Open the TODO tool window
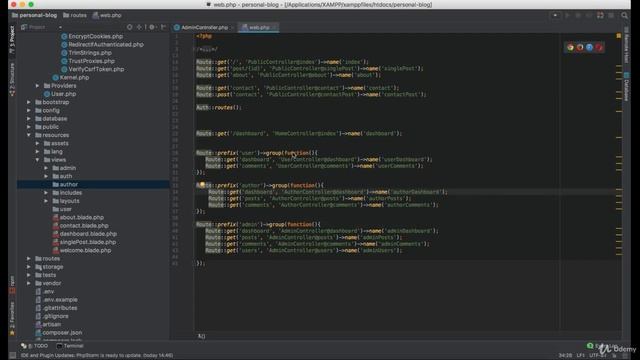The width and height of the screenshot is (640, 360). point(35,346)
